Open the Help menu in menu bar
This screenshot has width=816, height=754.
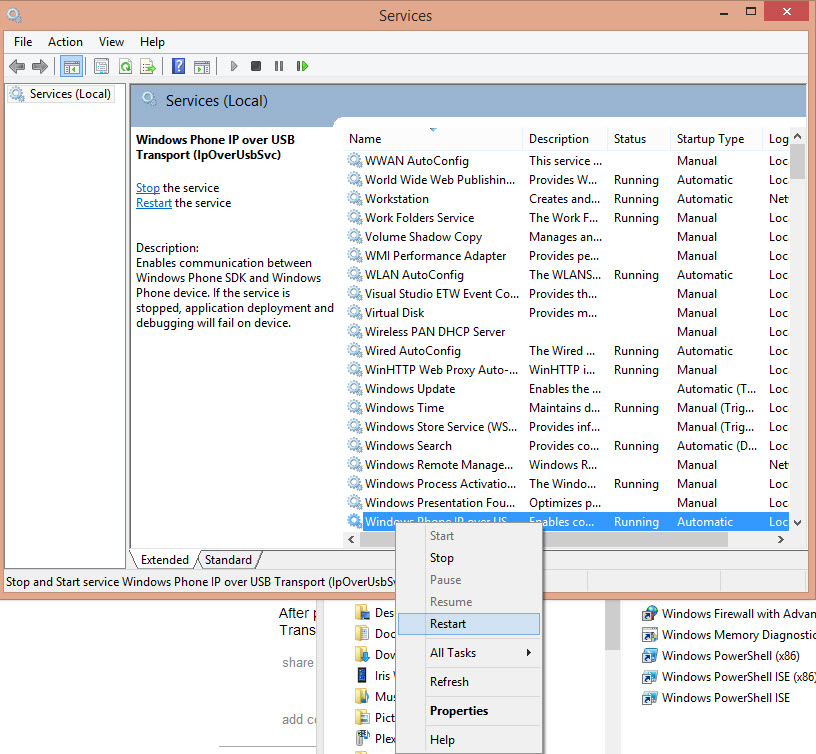(152, 42)
